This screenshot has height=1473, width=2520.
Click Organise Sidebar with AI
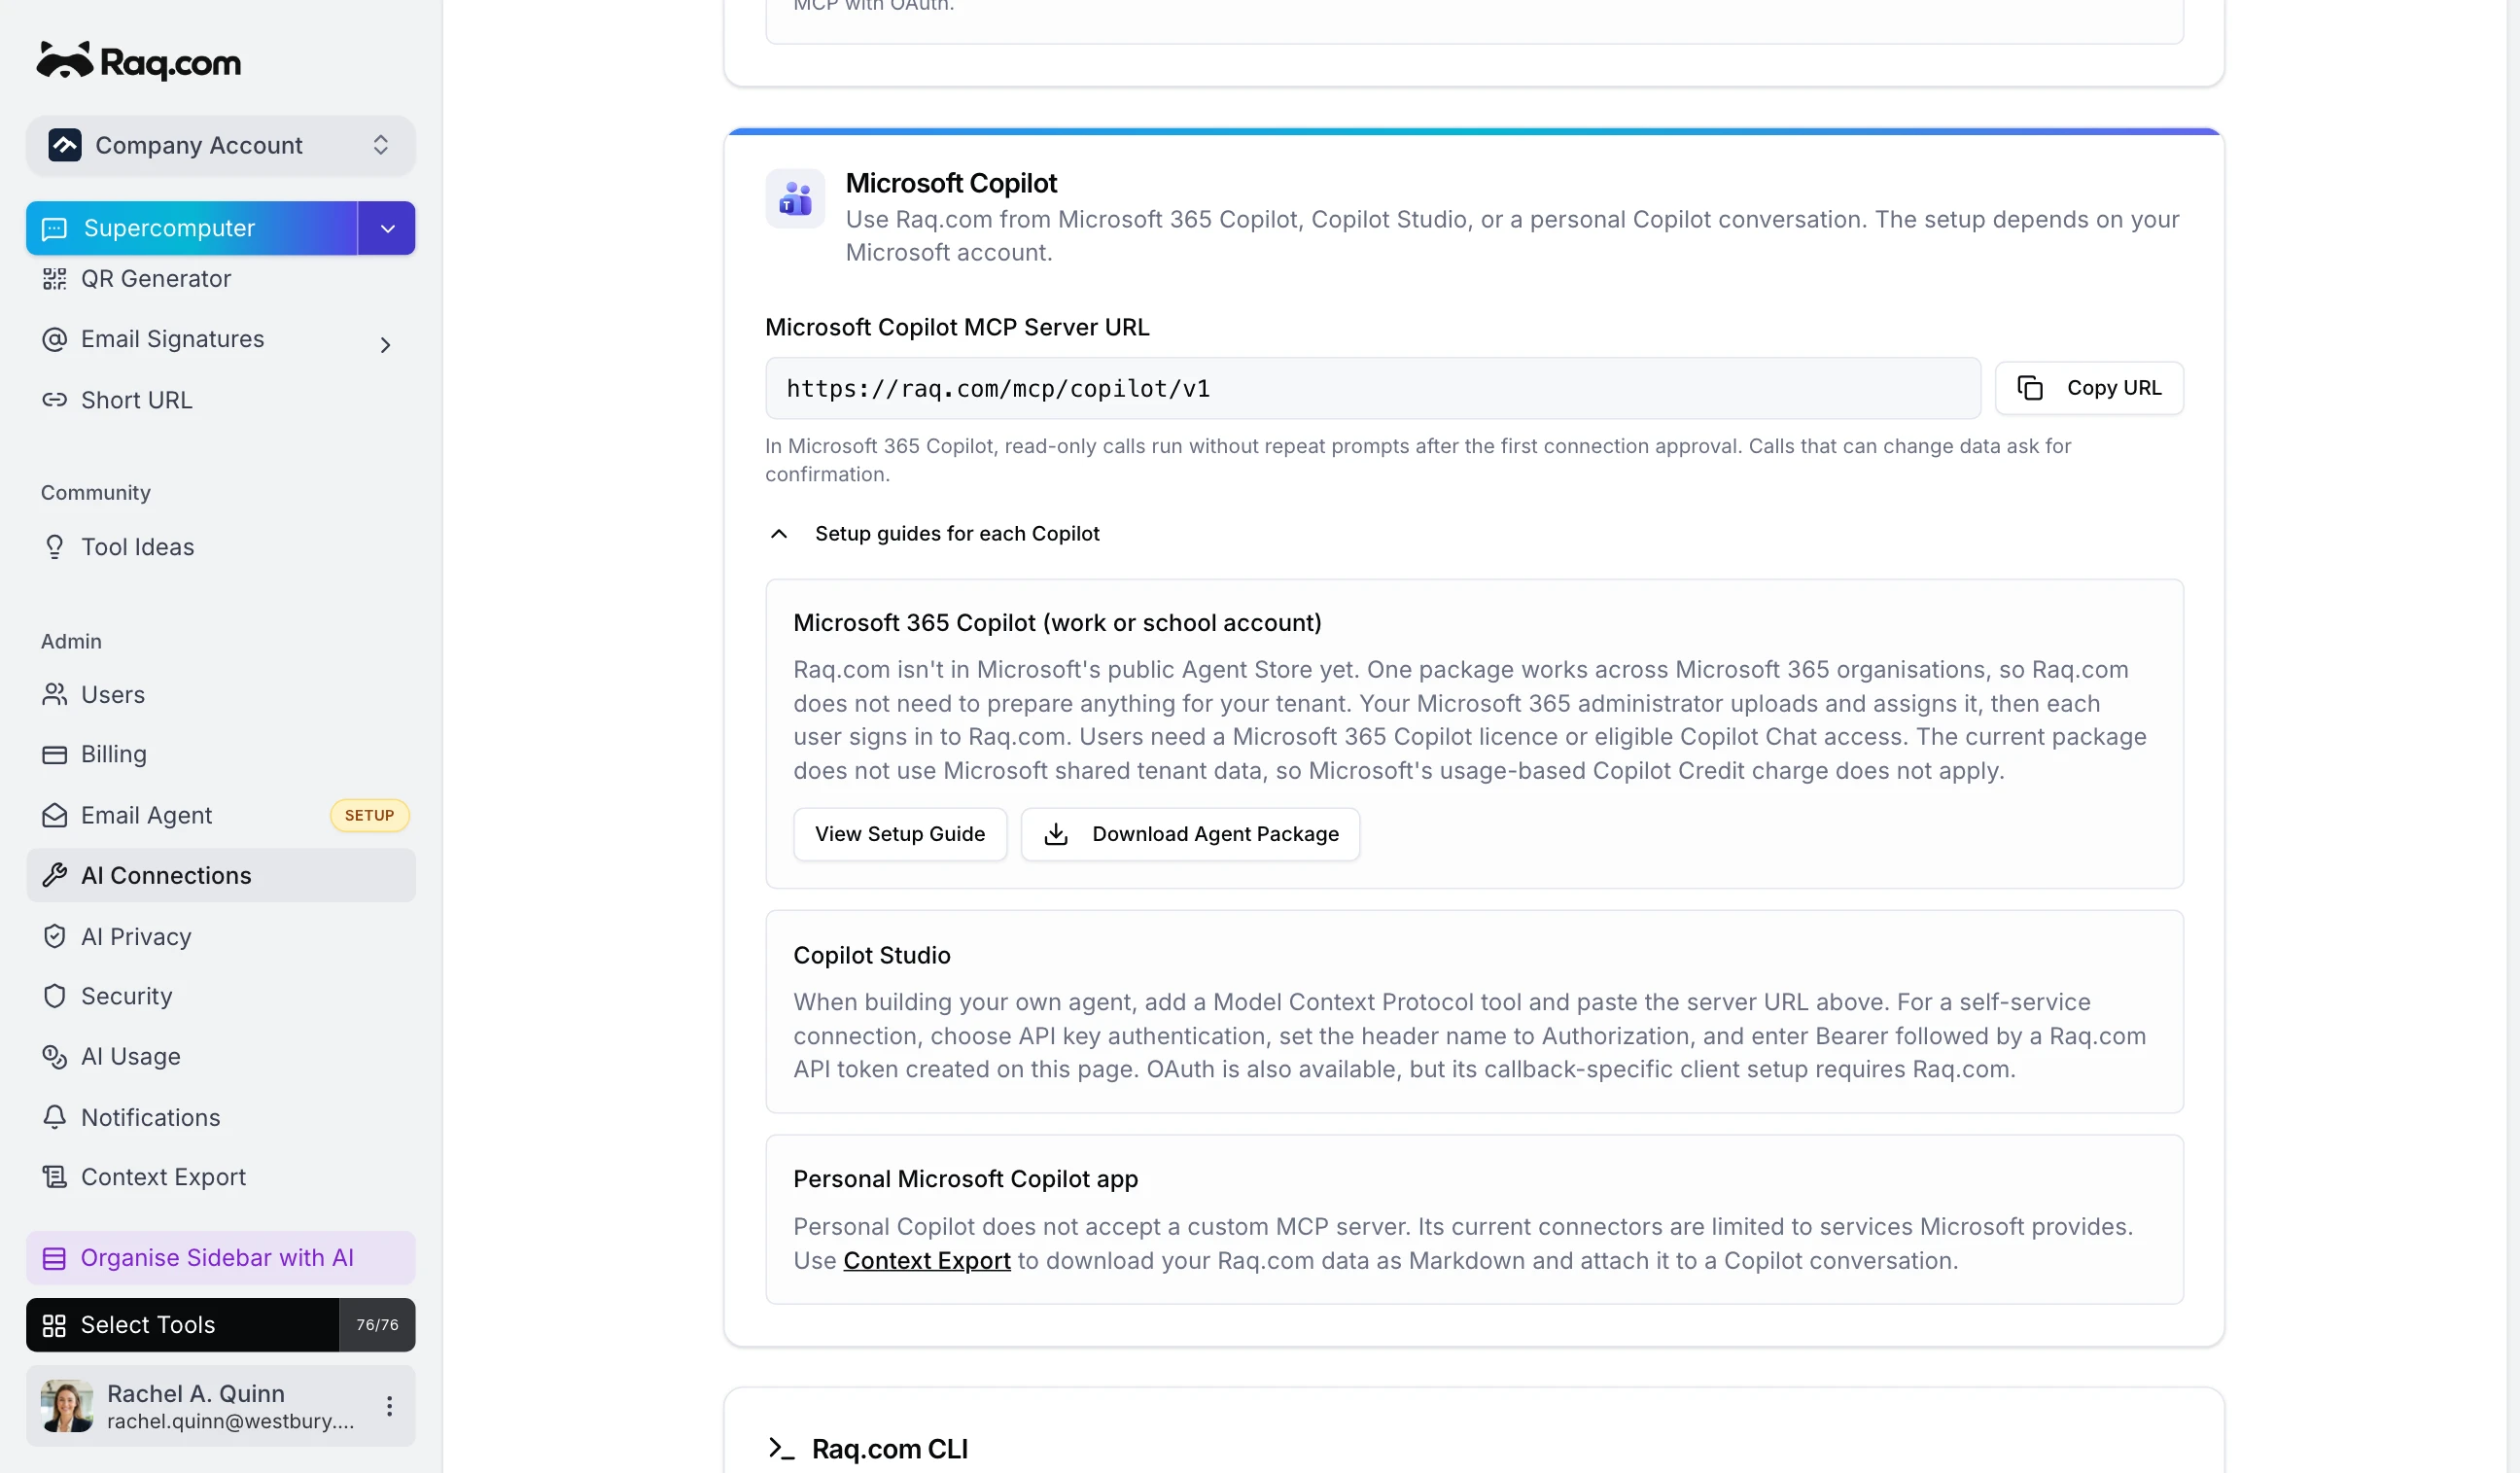click(220, 1258)
